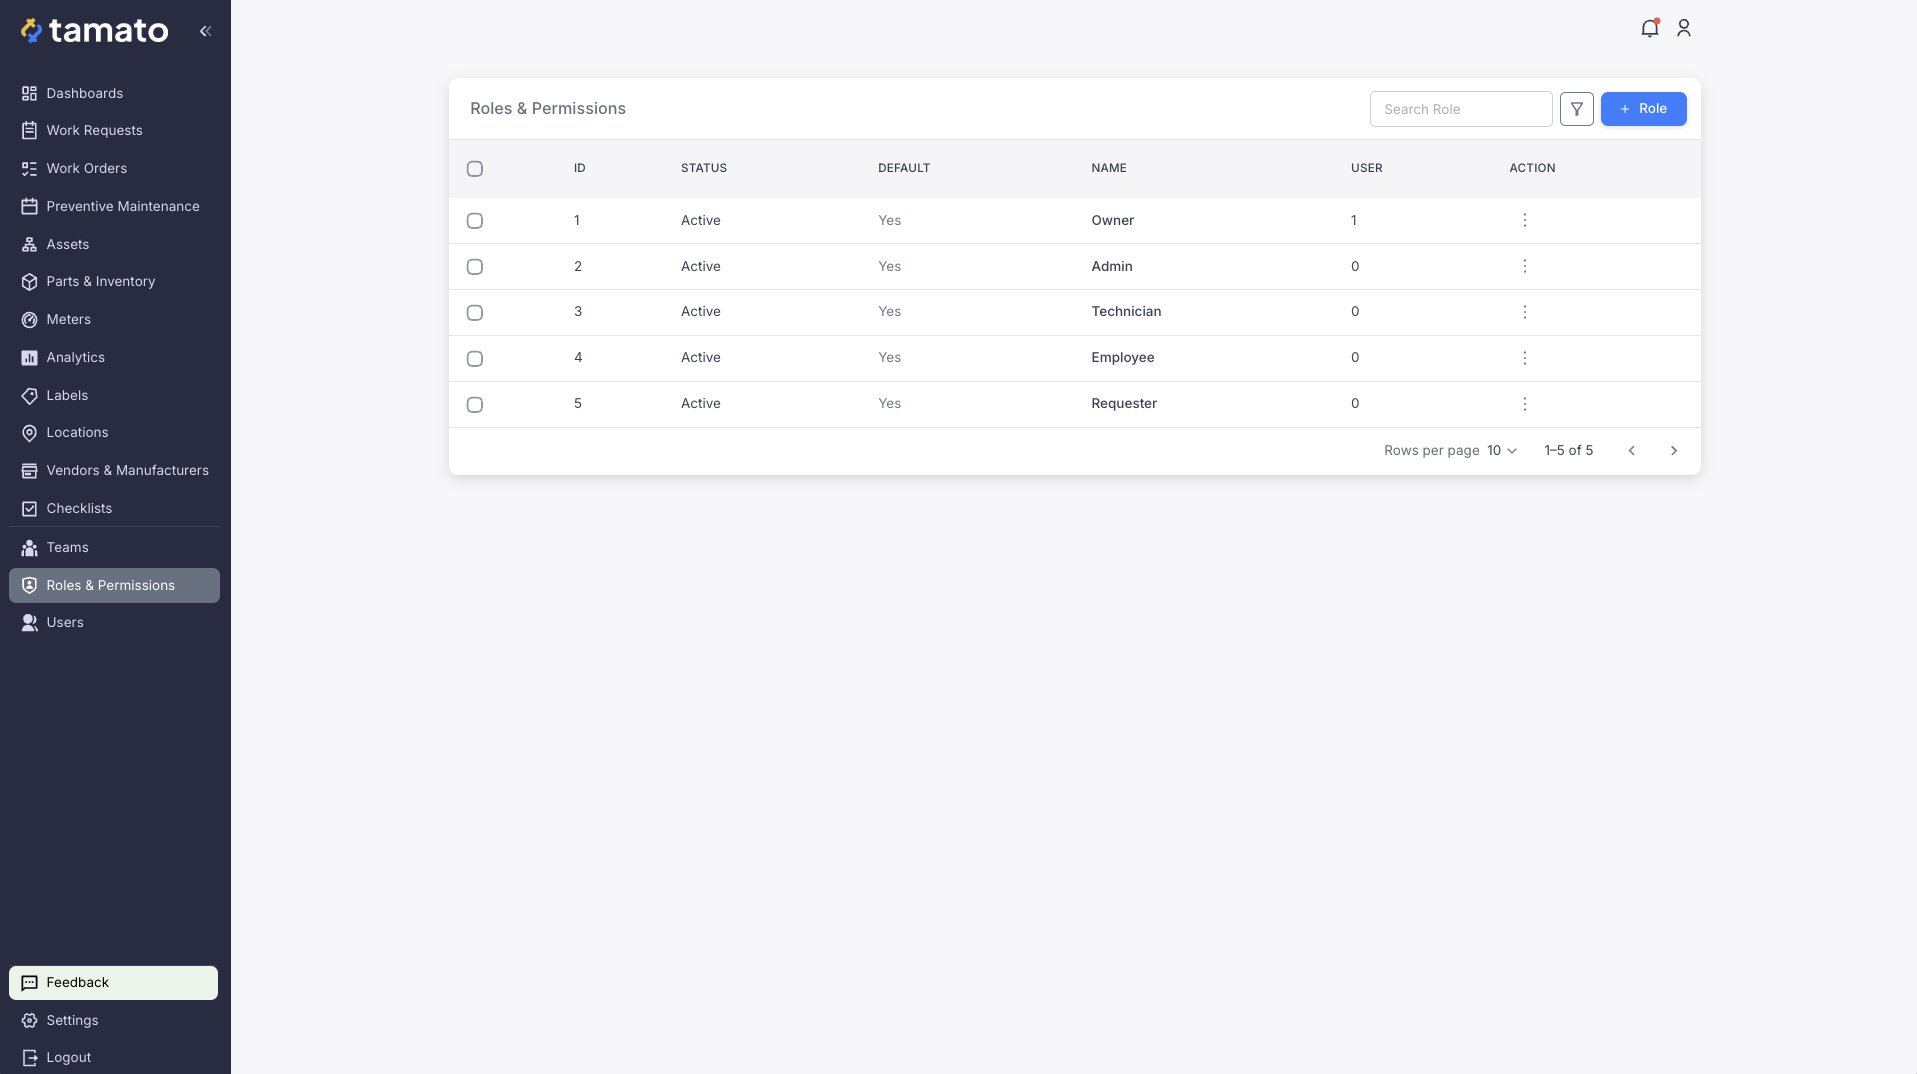Open three-dot action menu for Owner
Viewport: 1917px width, 1074px height.
tap(1524, 220)
